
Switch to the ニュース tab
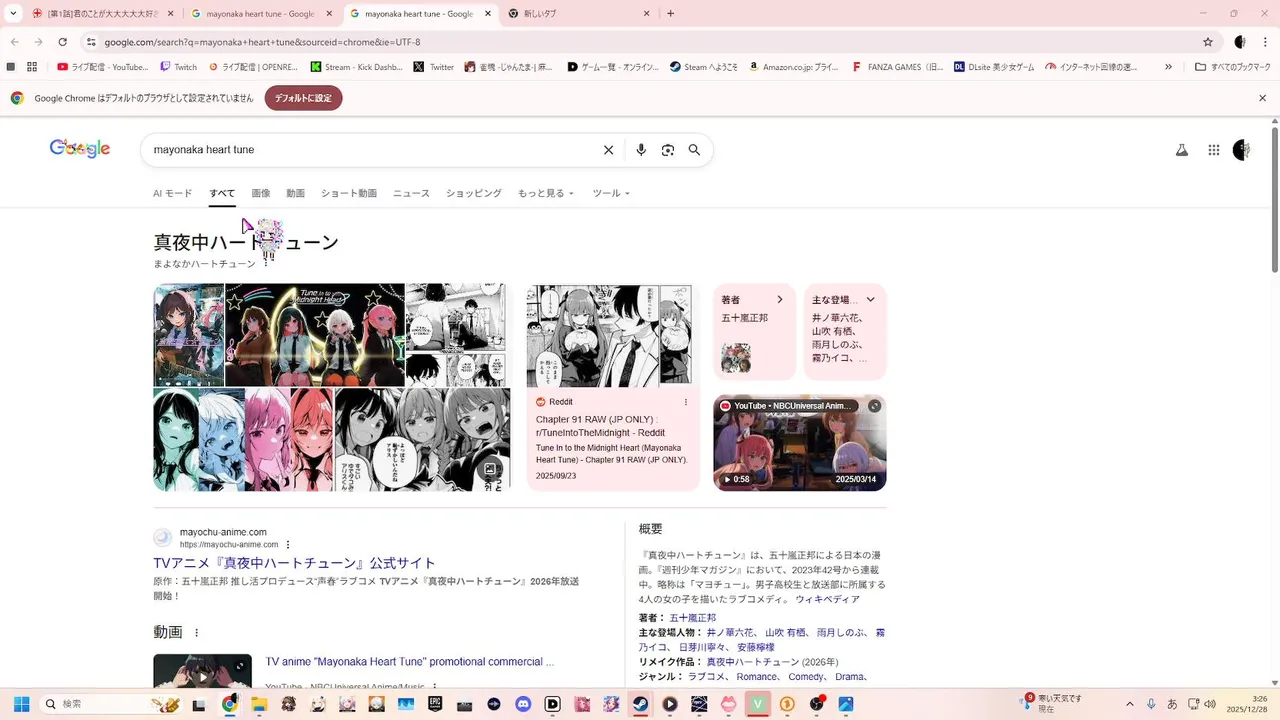[411, 193]
